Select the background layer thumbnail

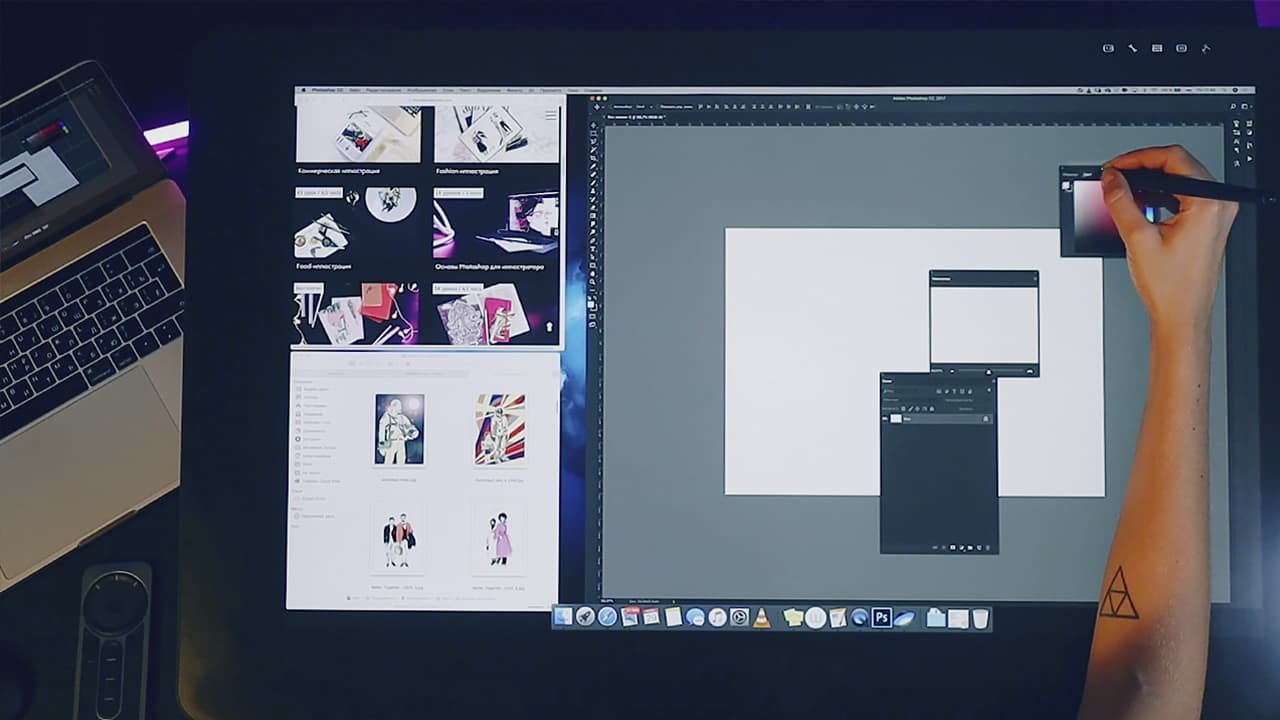pyautogui.click(x=896, y=419)
